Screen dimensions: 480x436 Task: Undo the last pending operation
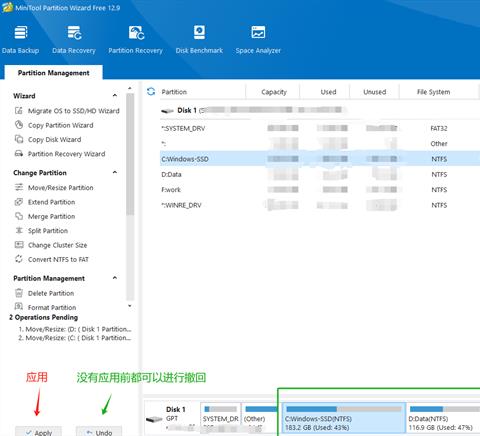(99, 432)
